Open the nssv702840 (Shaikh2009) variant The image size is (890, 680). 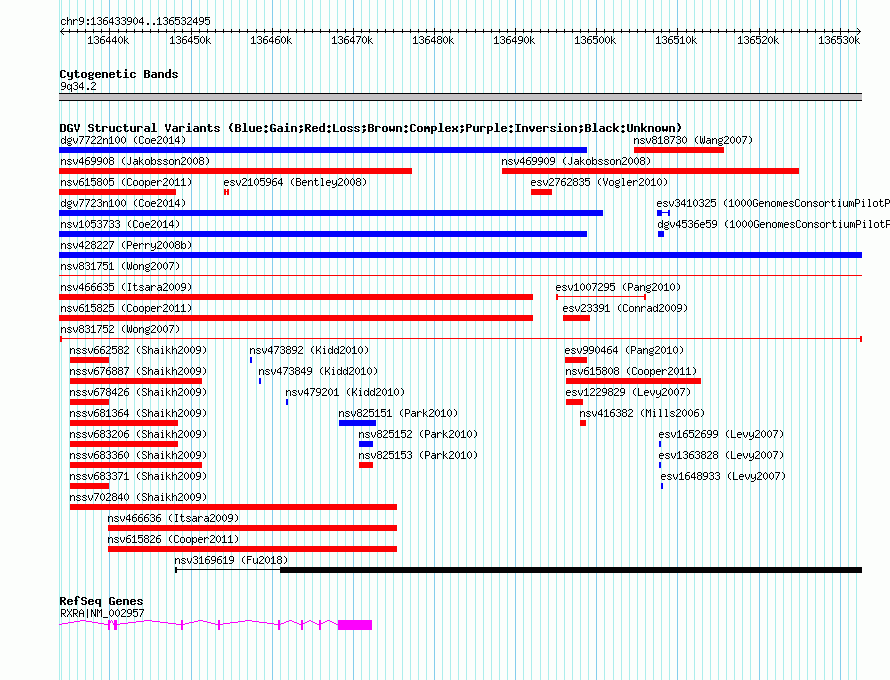pos(138,497)
